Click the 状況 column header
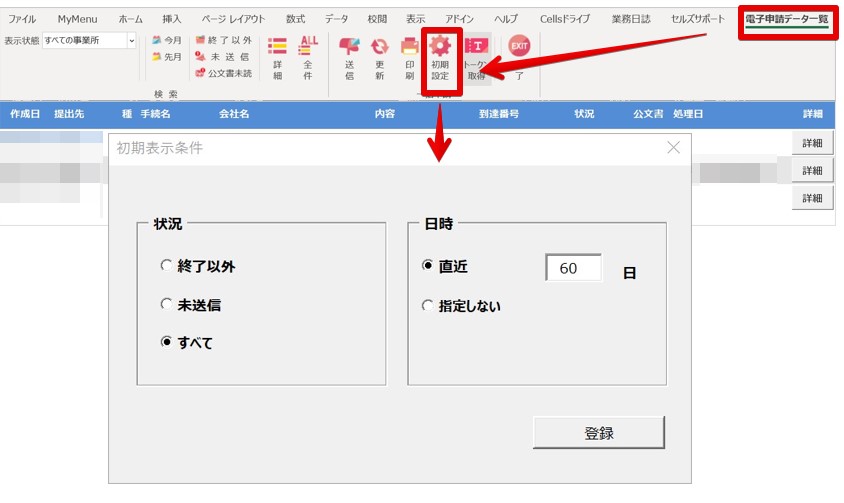 (x=584, y=114)
